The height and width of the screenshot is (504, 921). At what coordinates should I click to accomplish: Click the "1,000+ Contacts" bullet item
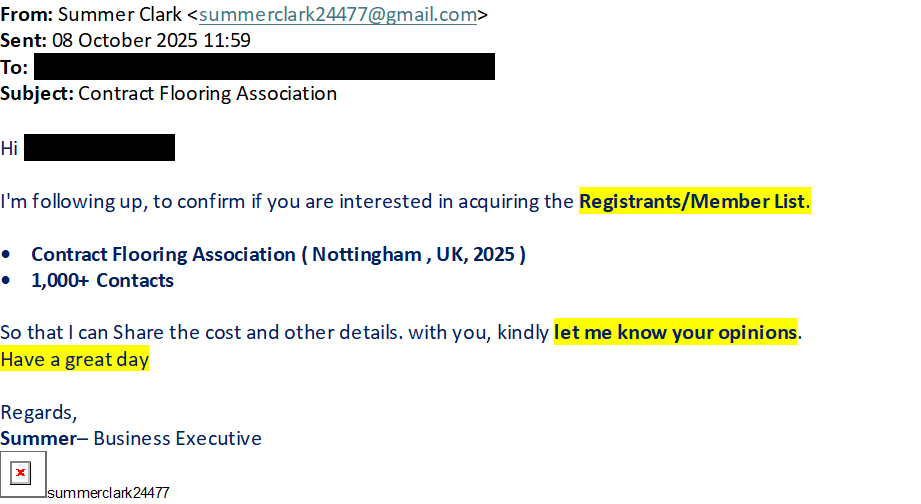102,281
